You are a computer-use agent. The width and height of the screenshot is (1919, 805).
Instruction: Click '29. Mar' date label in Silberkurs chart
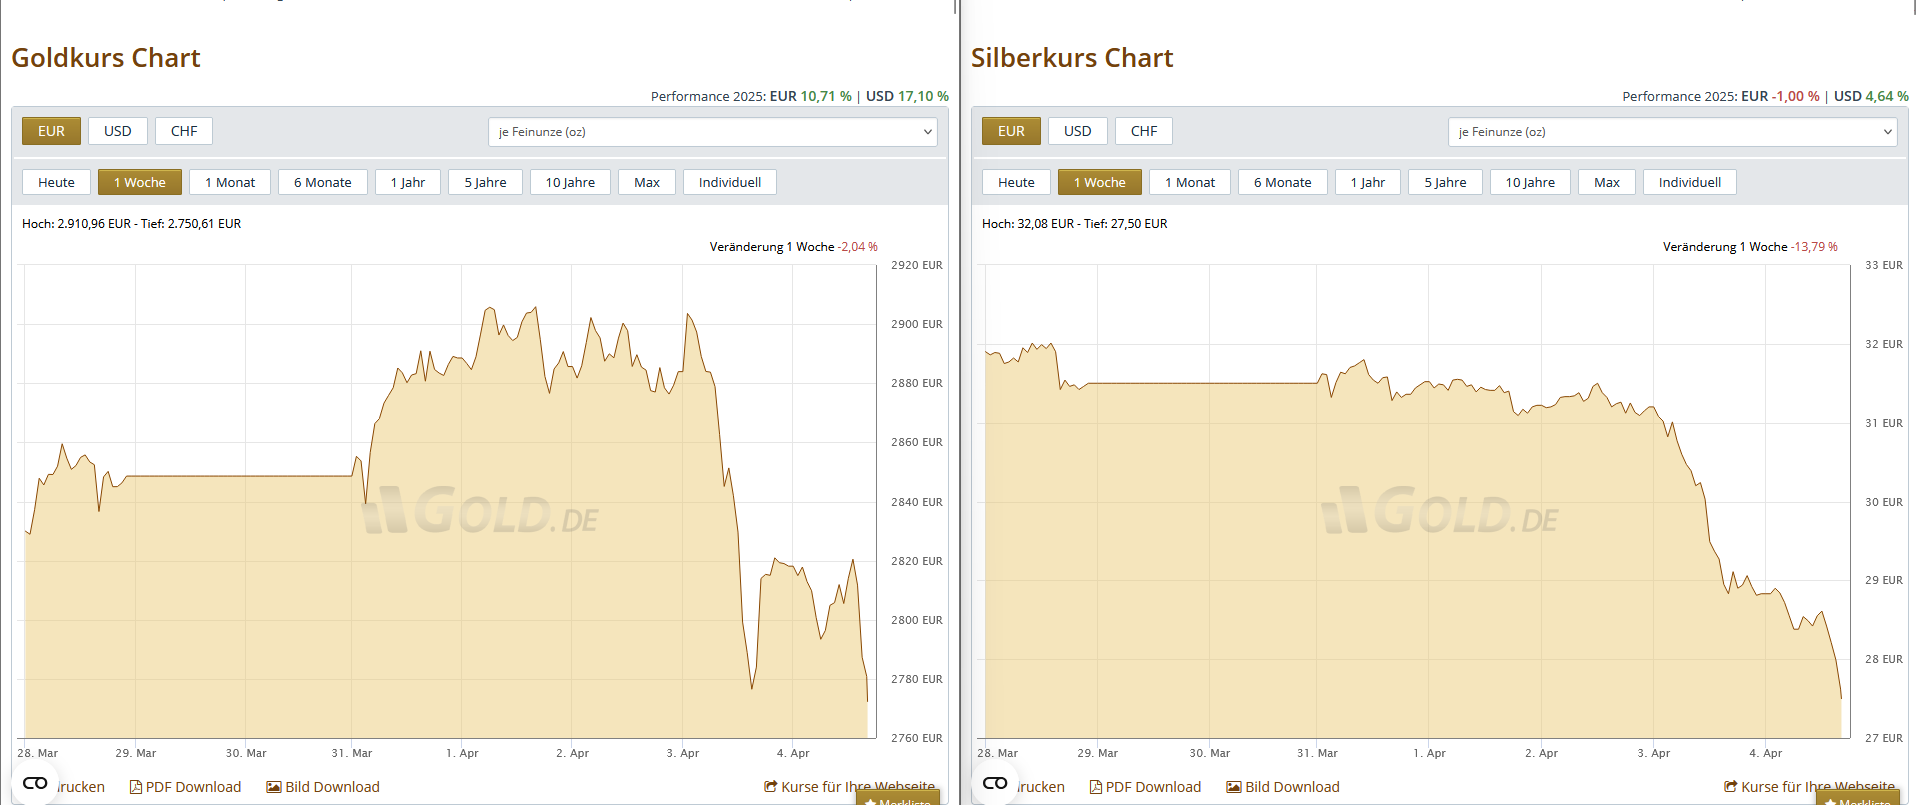pos(1098,753)
